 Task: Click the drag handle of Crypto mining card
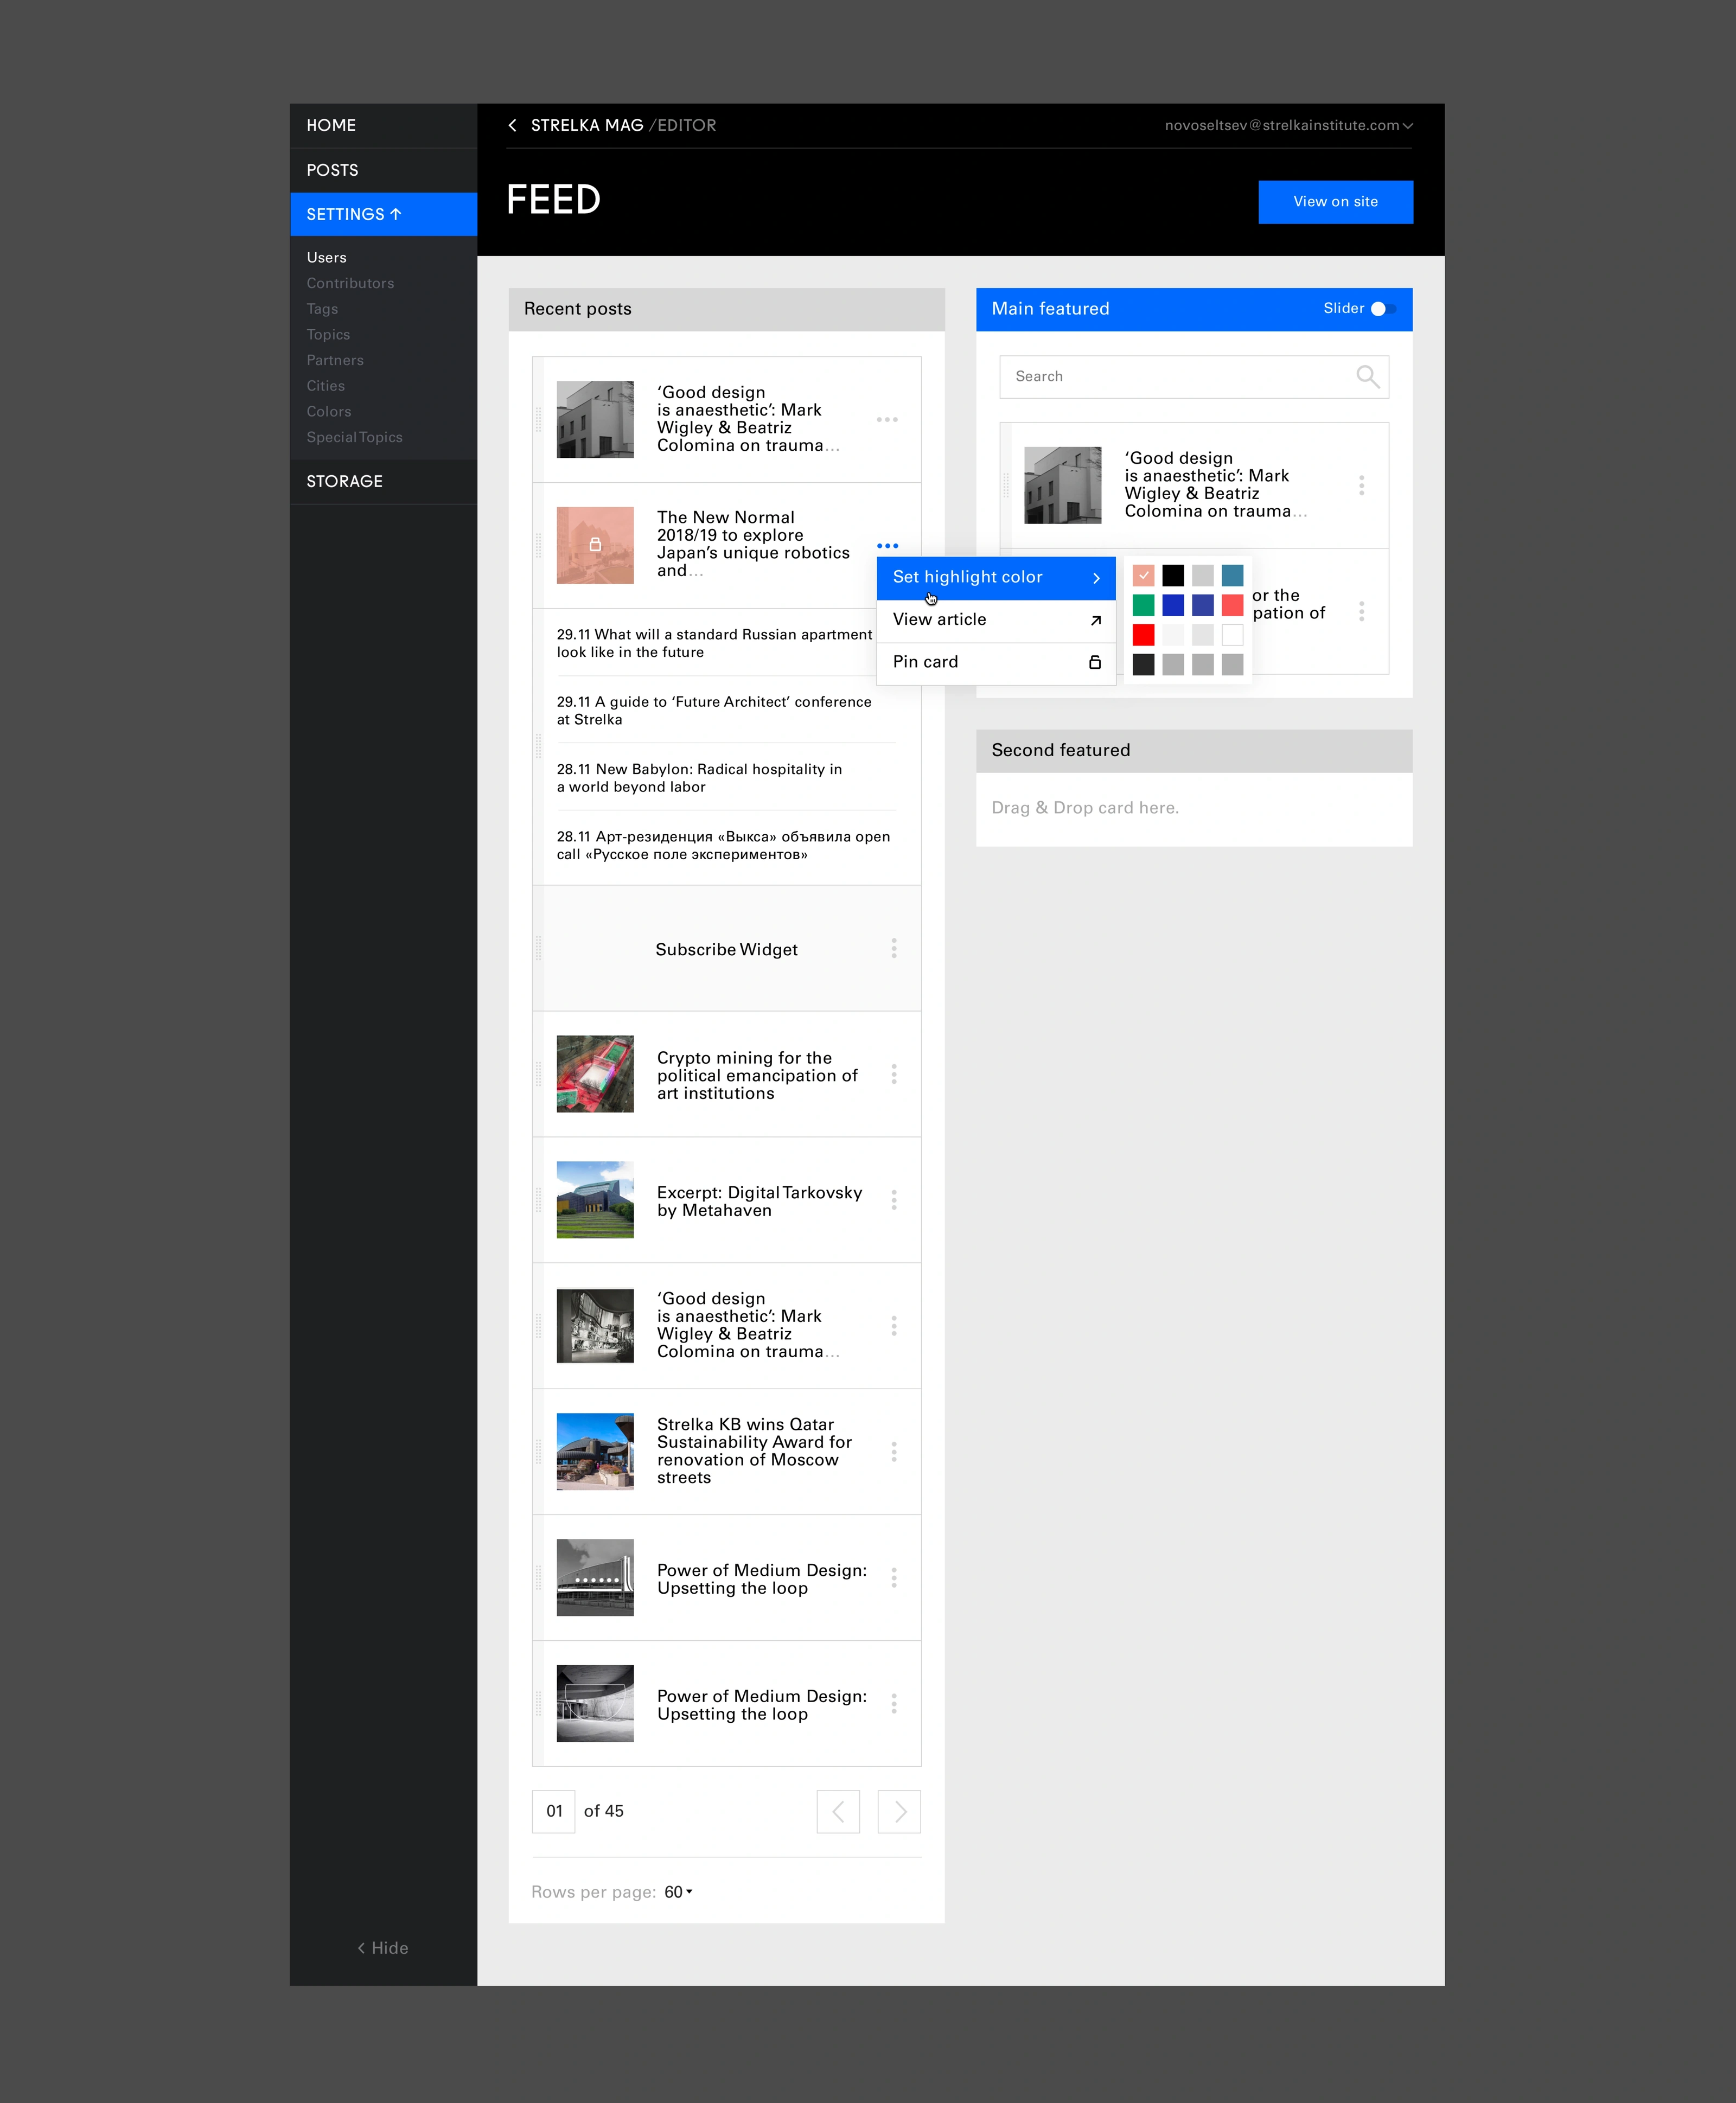click(x=538, y=1074)
